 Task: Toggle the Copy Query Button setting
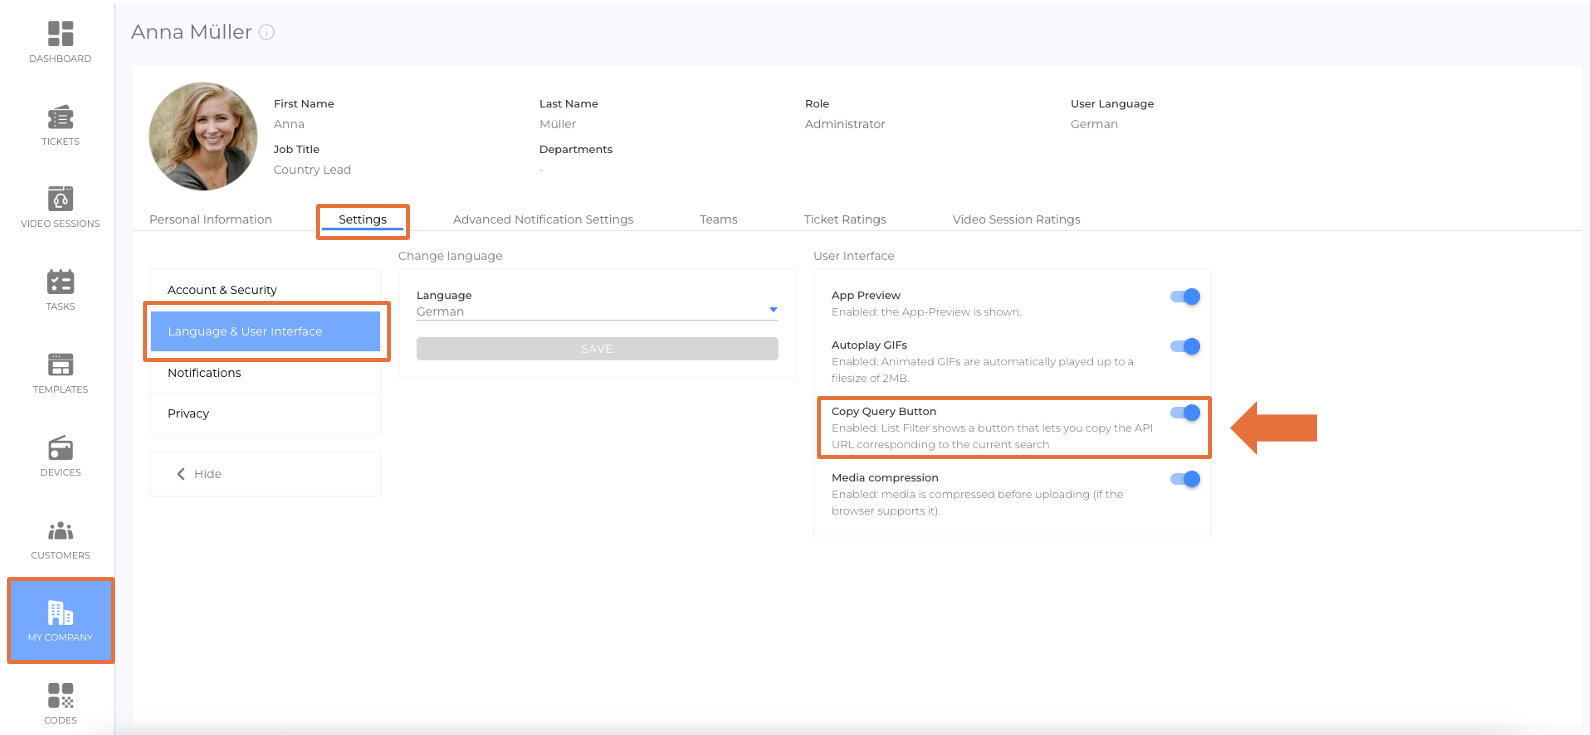click(1185, 413)
